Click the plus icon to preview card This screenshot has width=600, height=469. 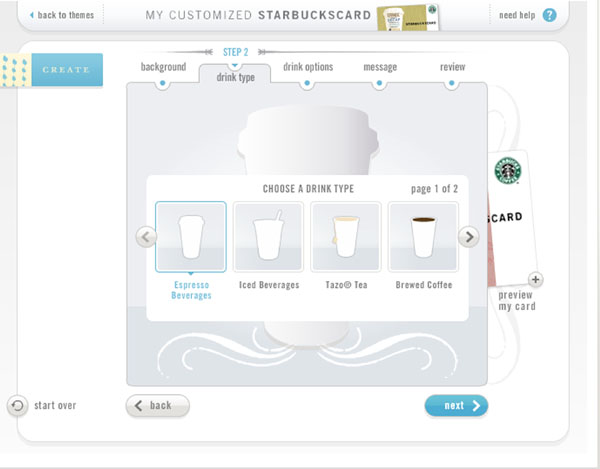tap(536, 280)
